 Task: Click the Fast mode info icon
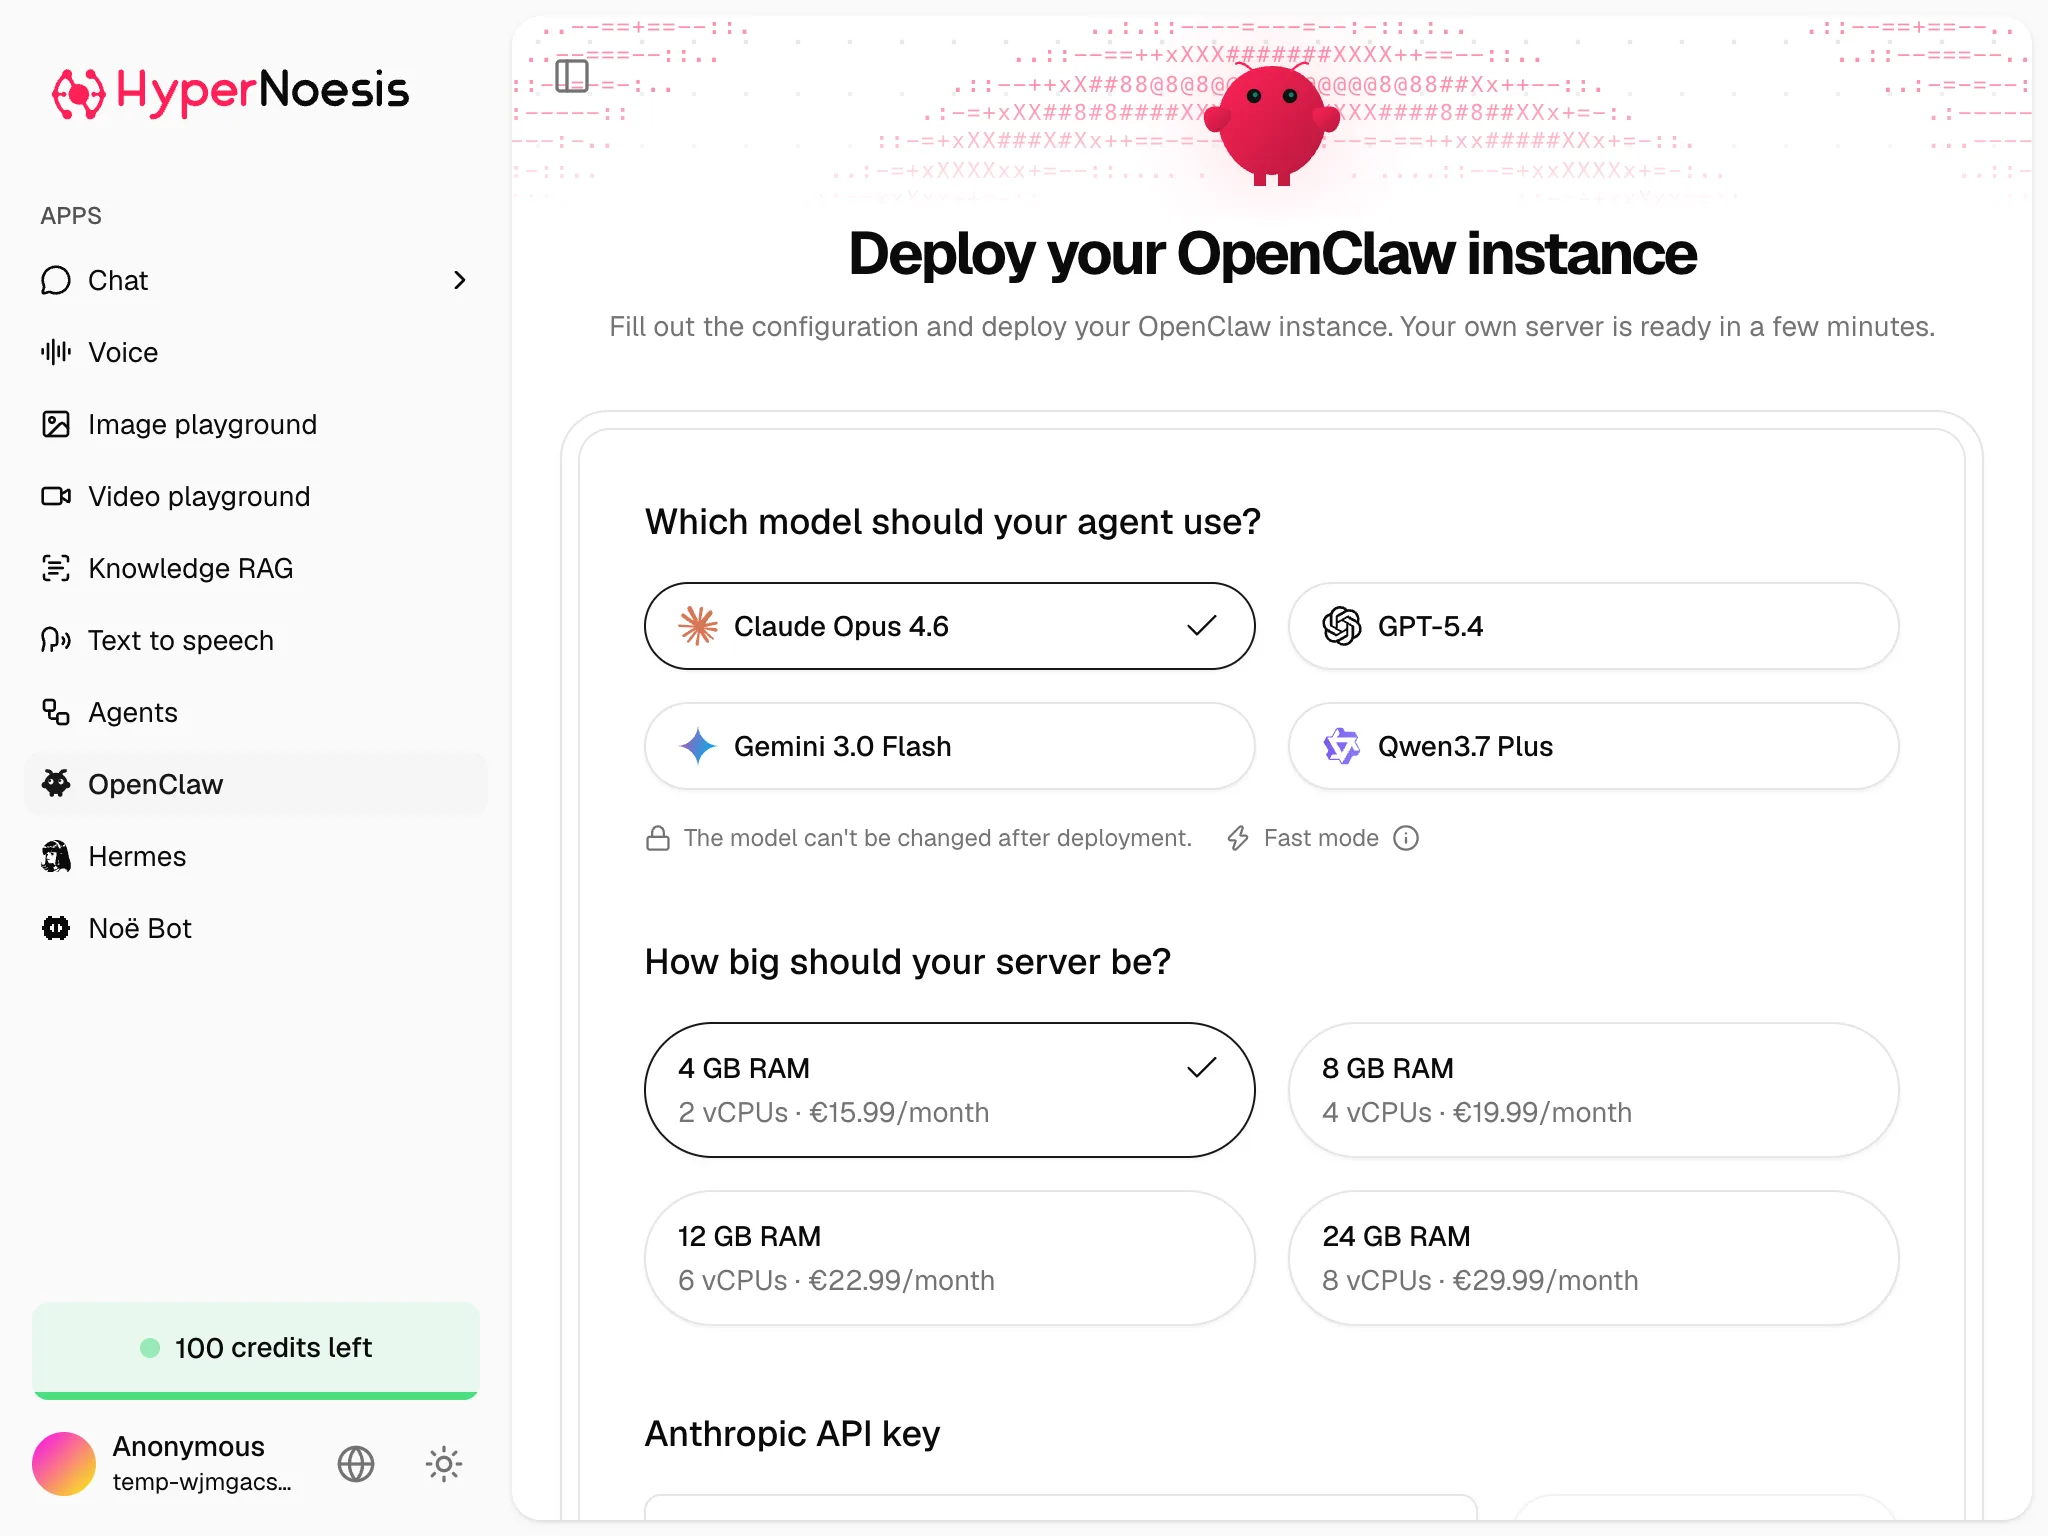[x=1406, y=838]
